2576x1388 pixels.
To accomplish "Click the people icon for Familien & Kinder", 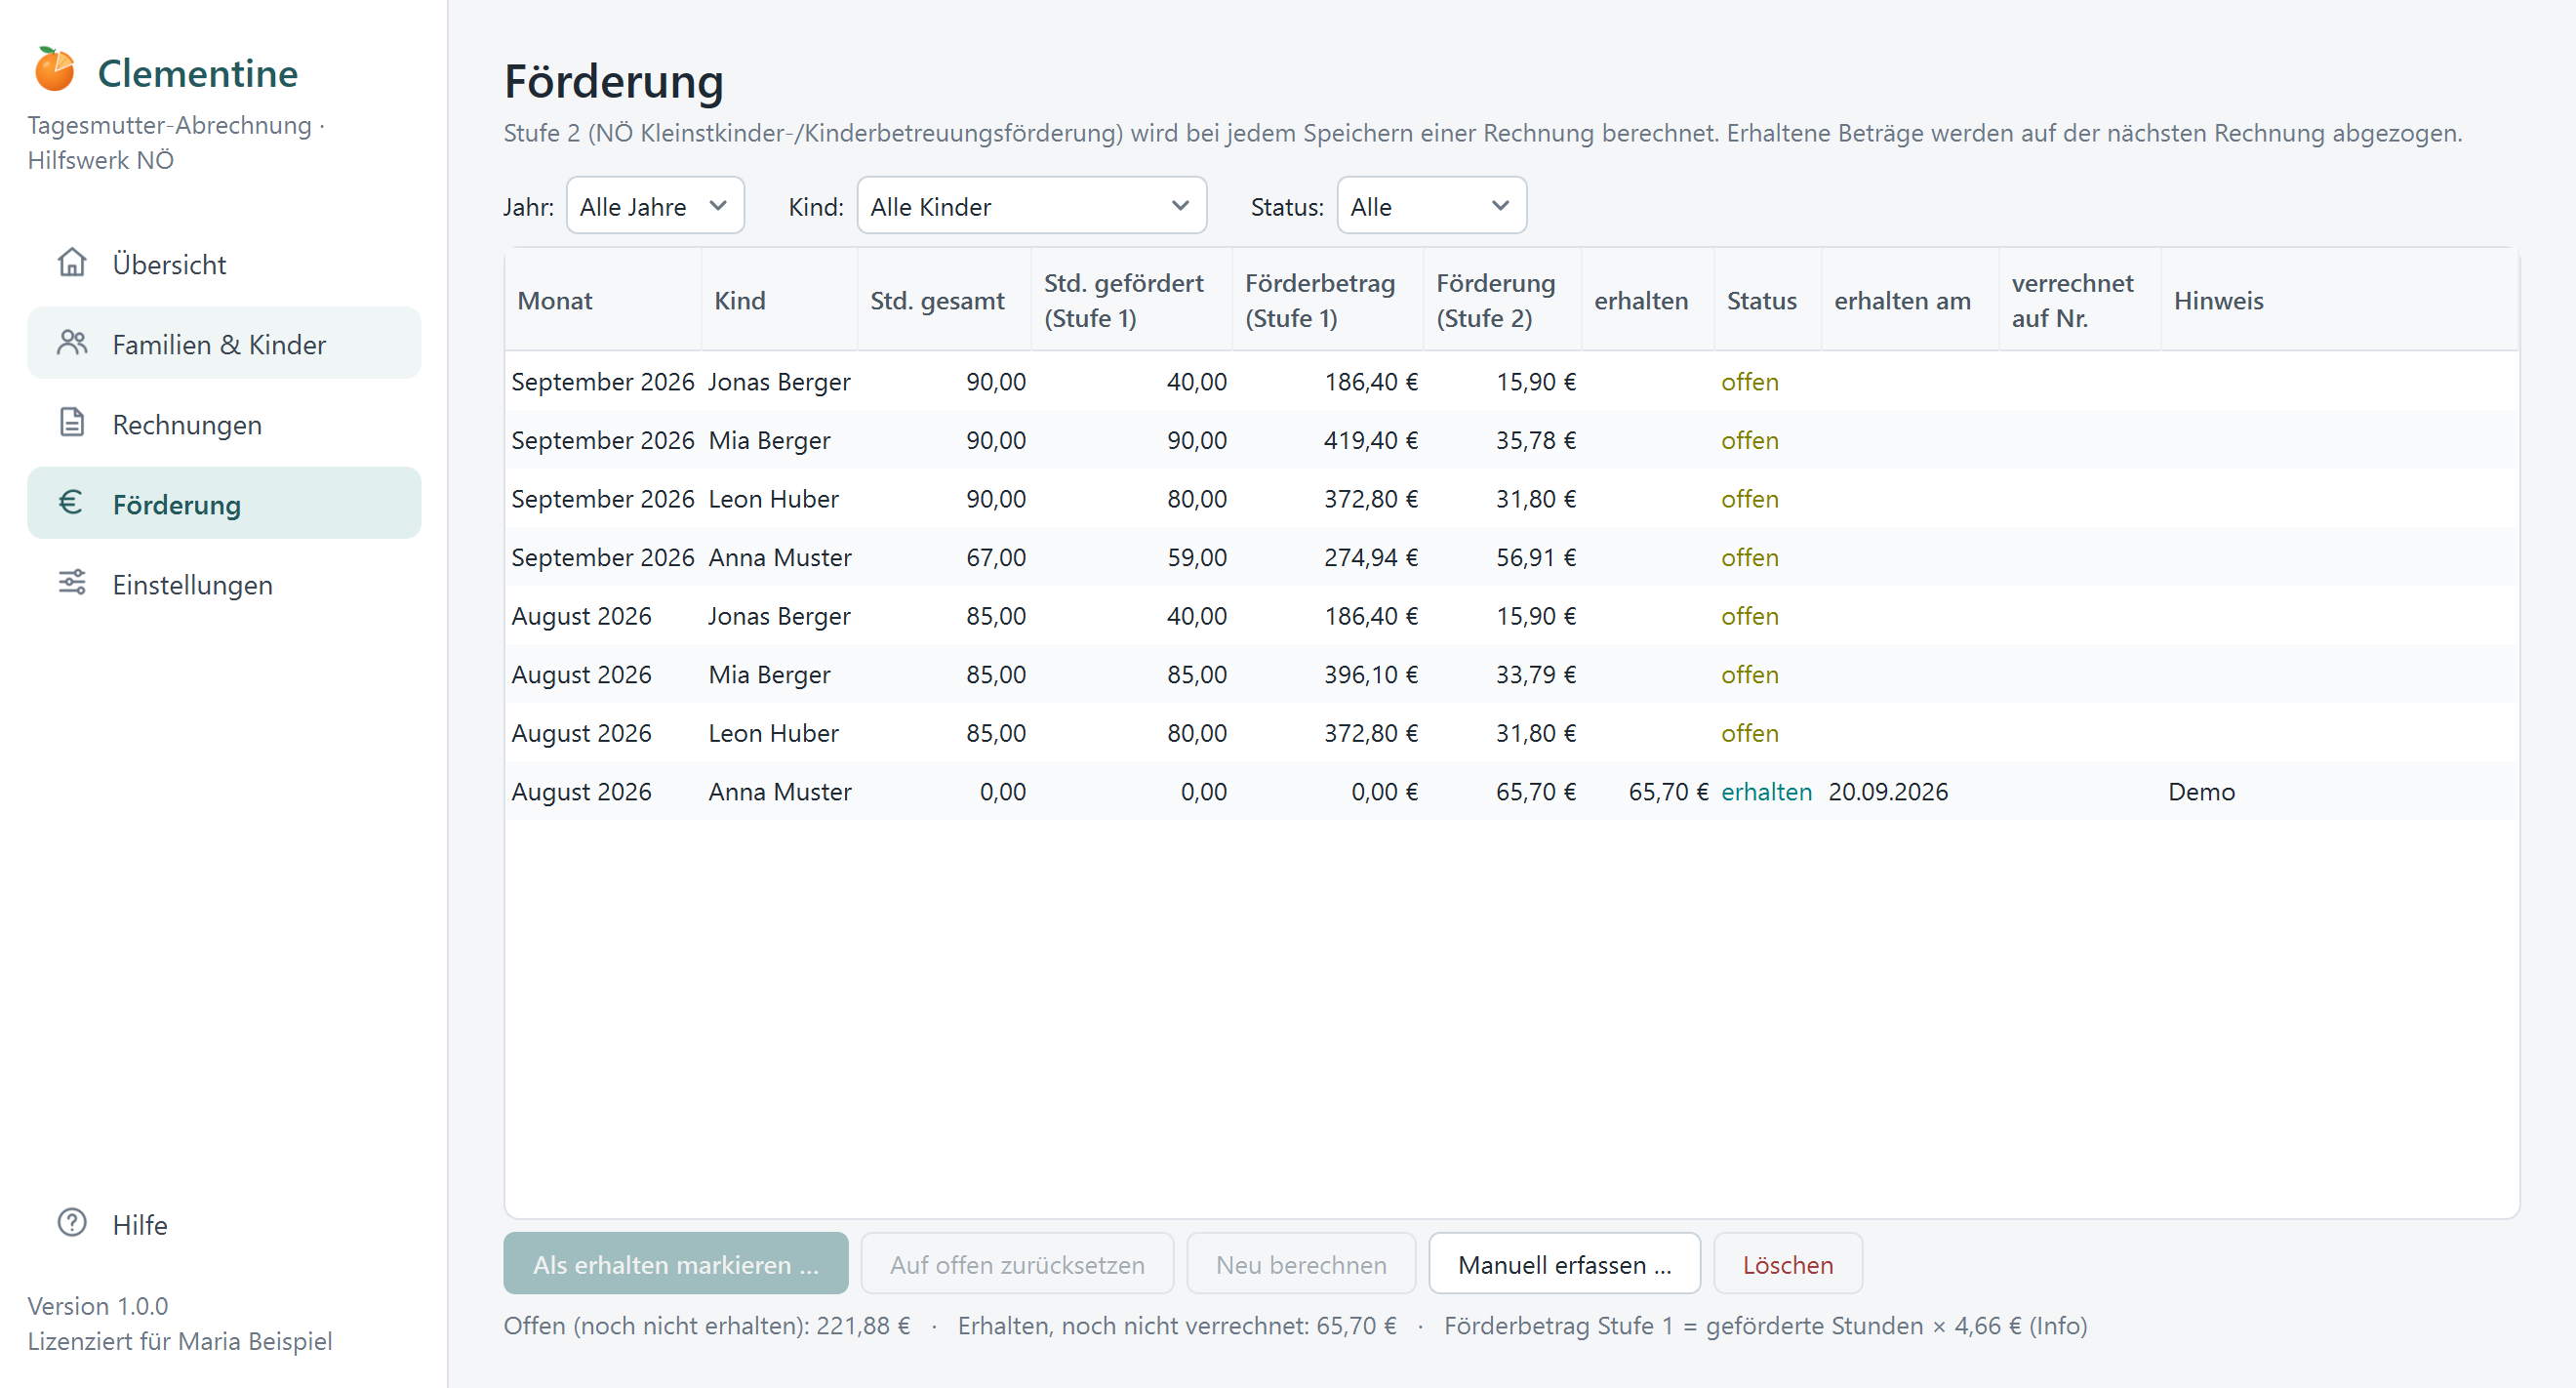I will 72,343.
